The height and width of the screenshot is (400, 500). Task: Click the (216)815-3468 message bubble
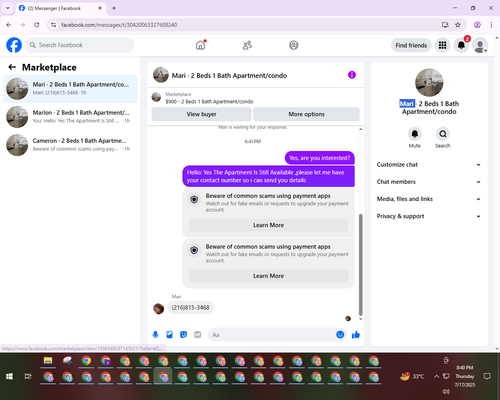[190, 308]
